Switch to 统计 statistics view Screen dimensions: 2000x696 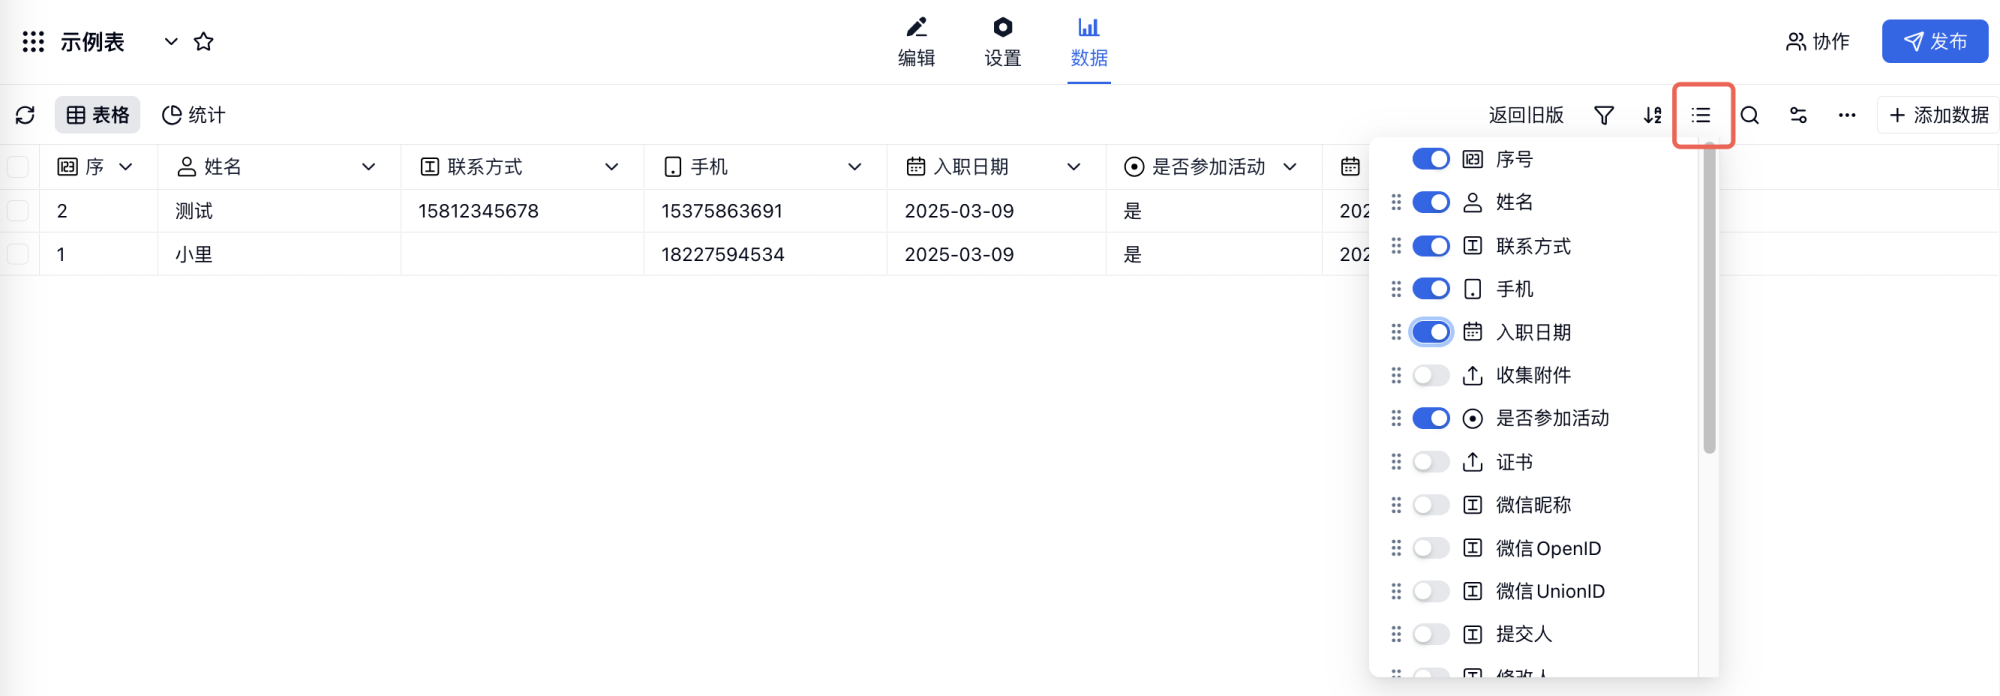(194, 115)
